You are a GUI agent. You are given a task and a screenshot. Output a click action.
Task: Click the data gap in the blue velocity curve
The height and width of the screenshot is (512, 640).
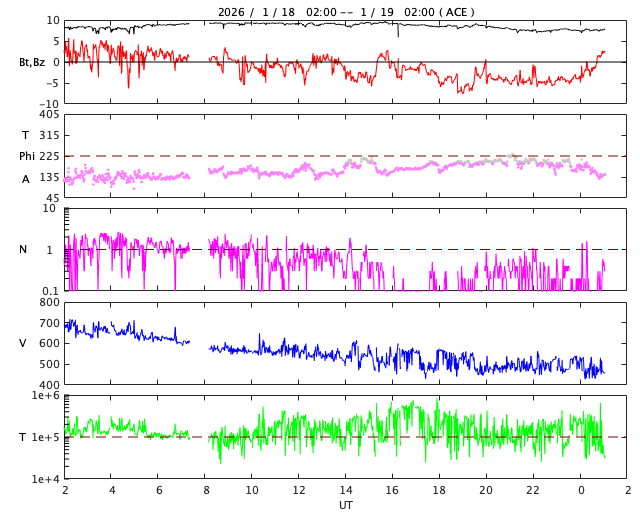(x=199, y=345)
